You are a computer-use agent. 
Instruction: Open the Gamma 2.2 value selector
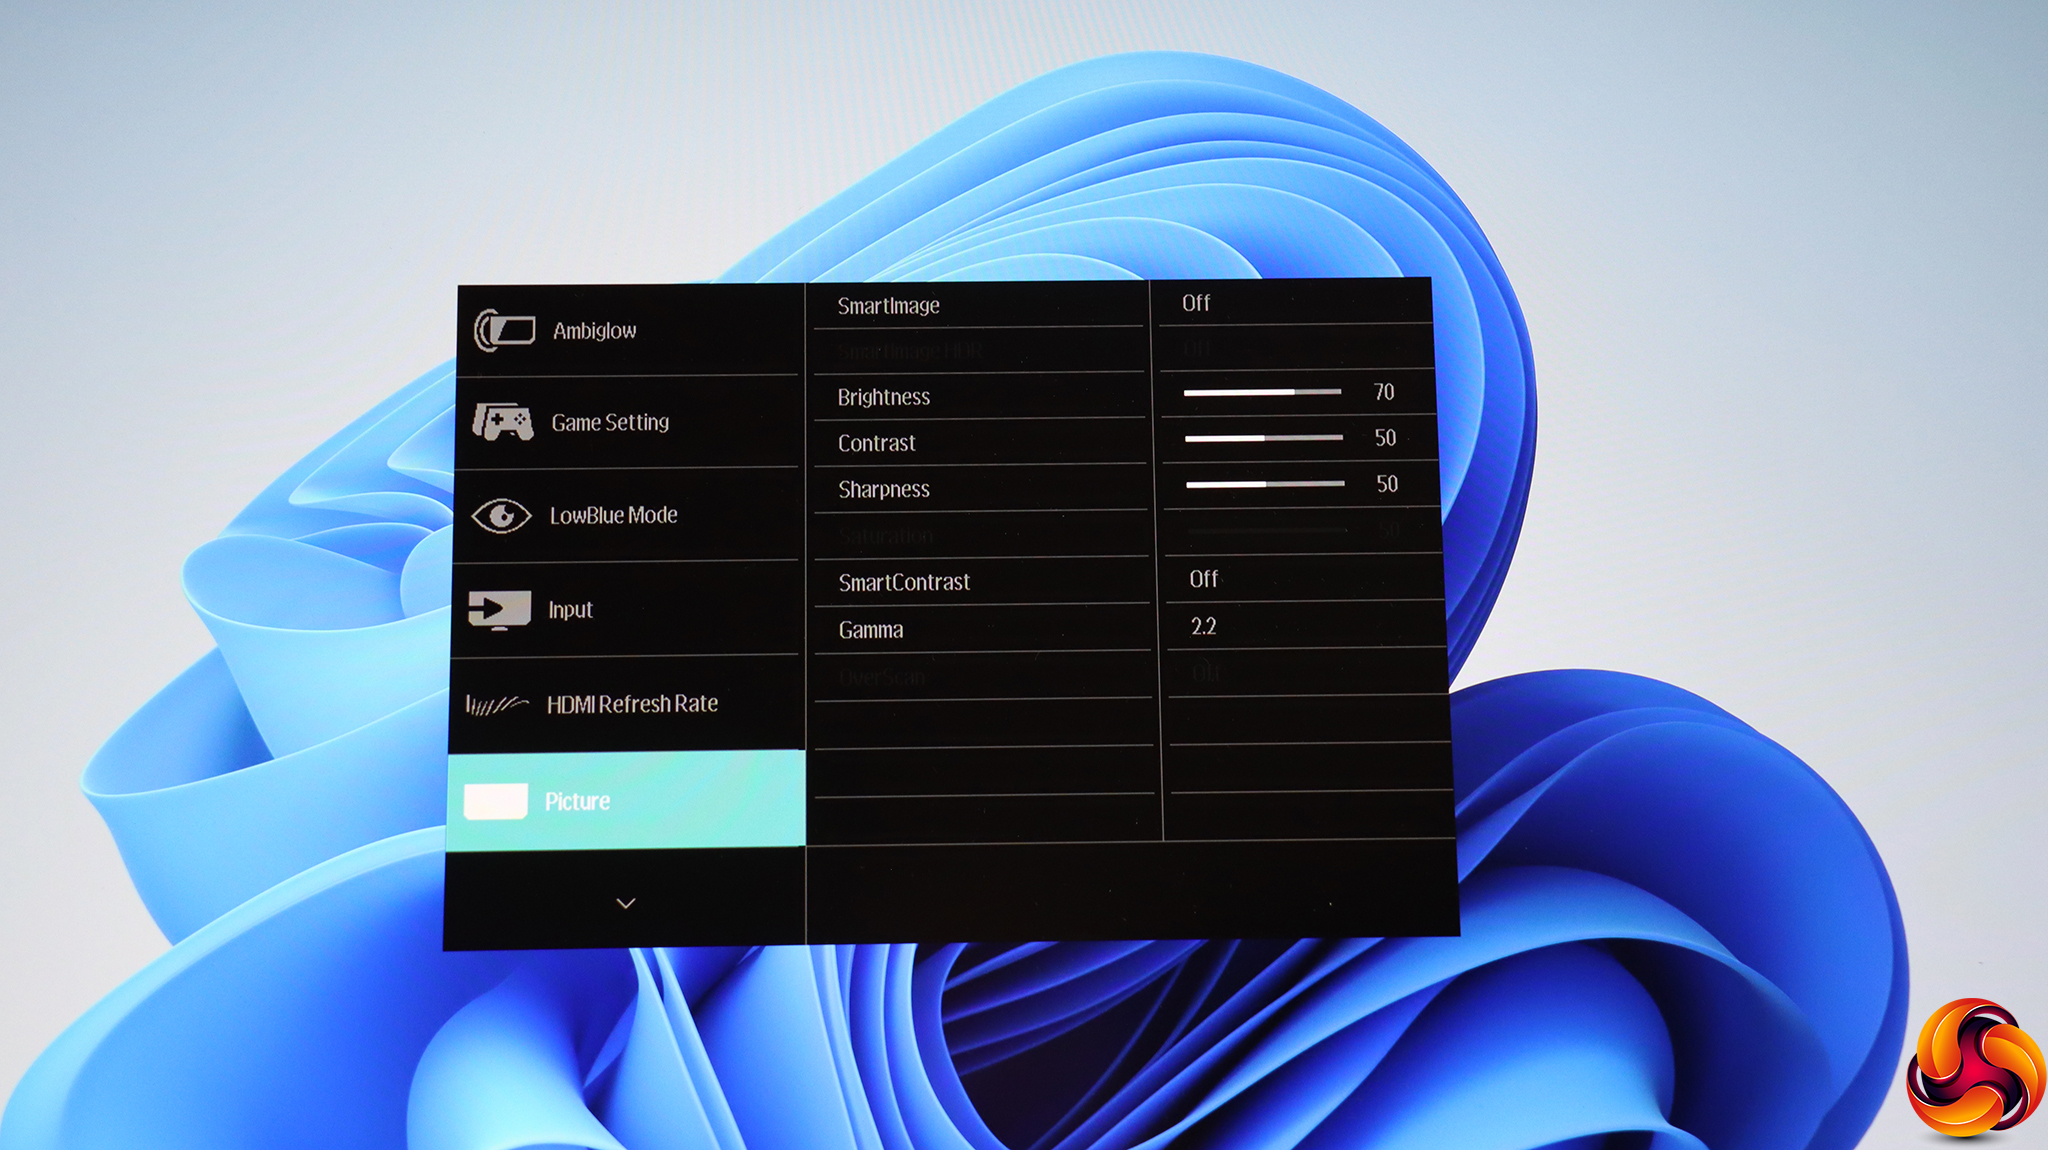tap(1203, 627)
